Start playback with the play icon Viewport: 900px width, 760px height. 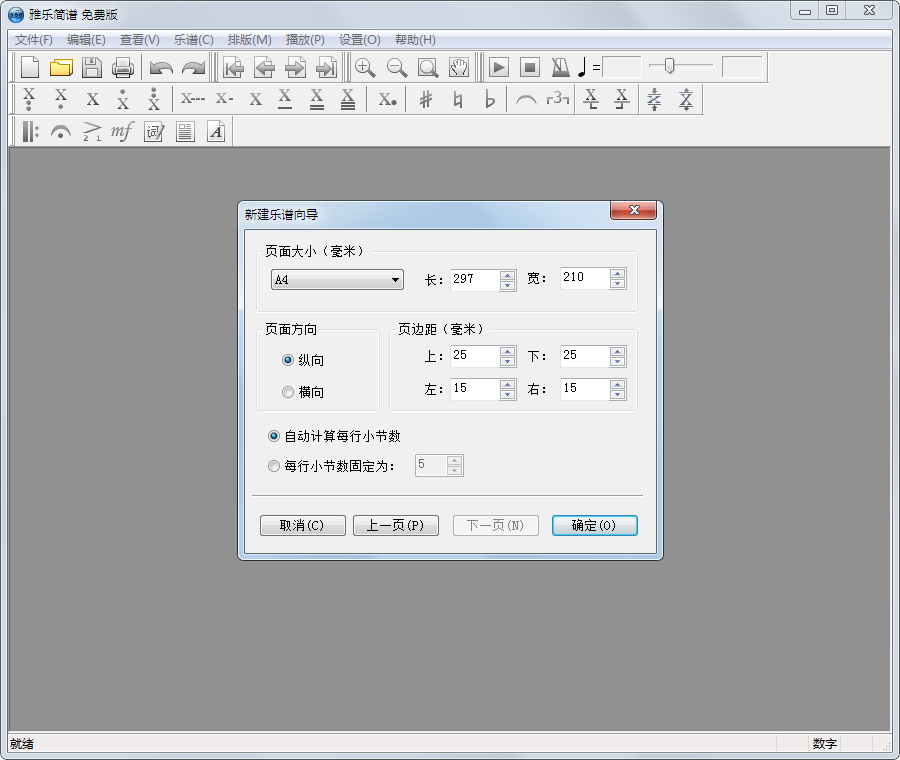tap(499, 67)
